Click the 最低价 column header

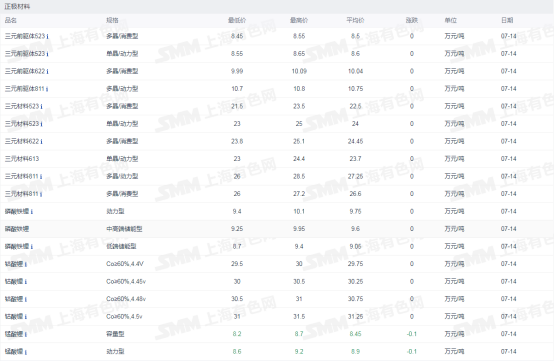tap(237, 20)
